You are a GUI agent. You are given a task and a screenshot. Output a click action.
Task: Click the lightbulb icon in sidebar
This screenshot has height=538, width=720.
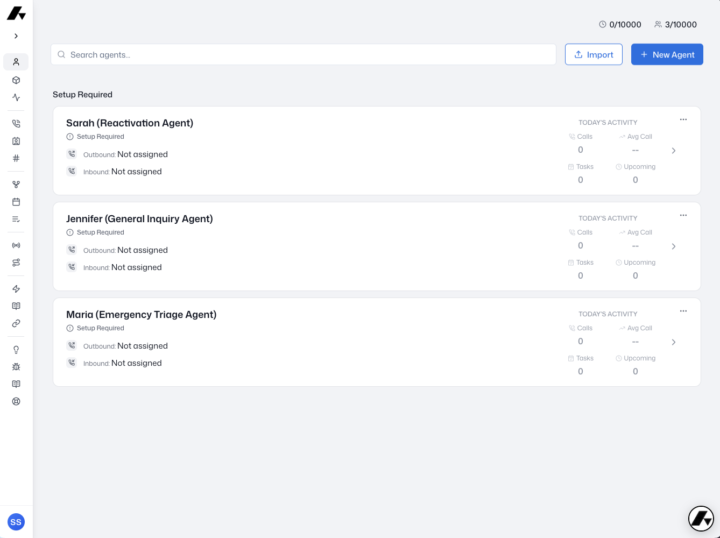coord(16,350)
